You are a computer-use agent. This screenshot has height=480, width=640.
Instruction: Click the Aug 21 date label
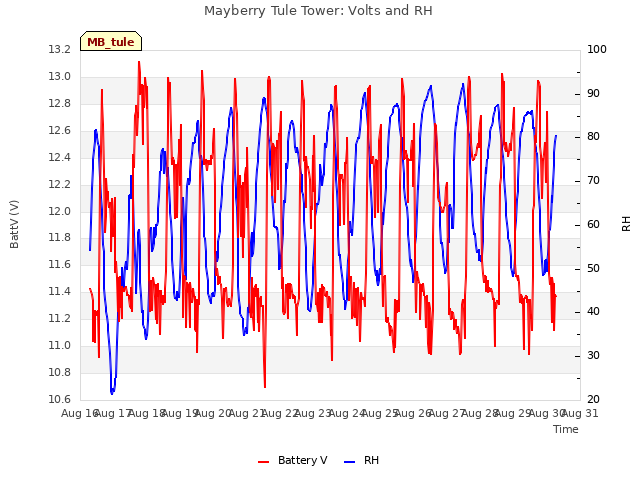pos(247,413)
